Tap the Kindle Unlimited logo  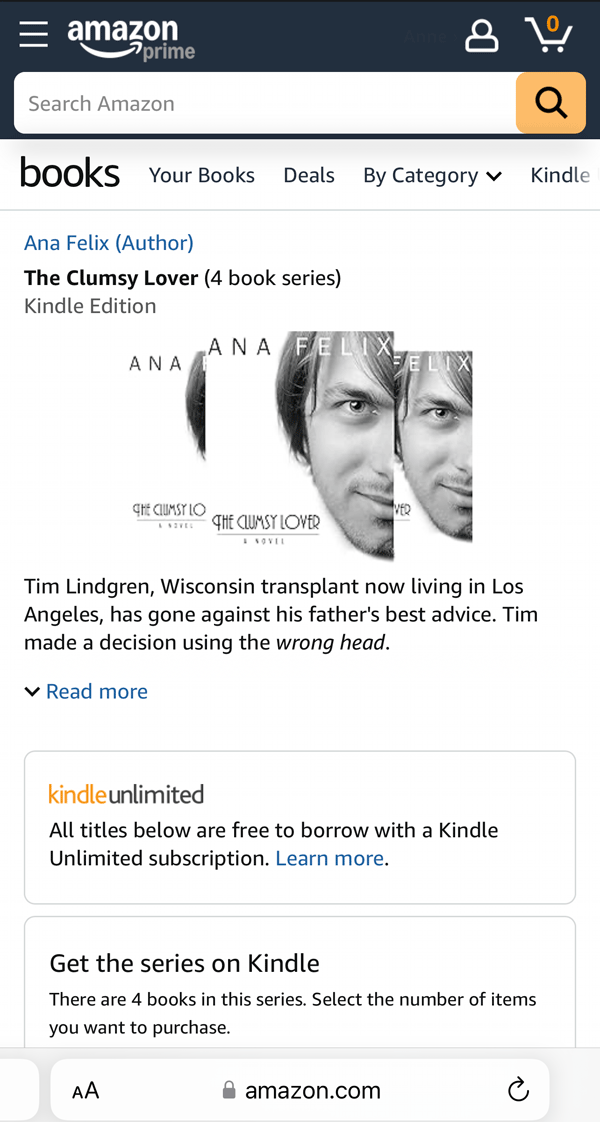[x=126, y=794]
